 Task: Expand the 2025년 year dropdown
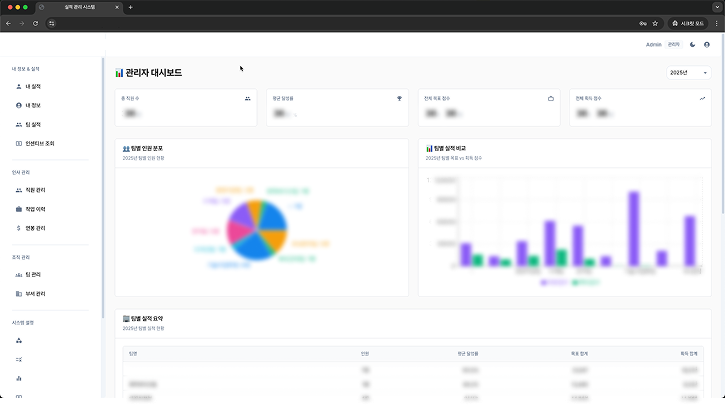[x=689, y=73]
